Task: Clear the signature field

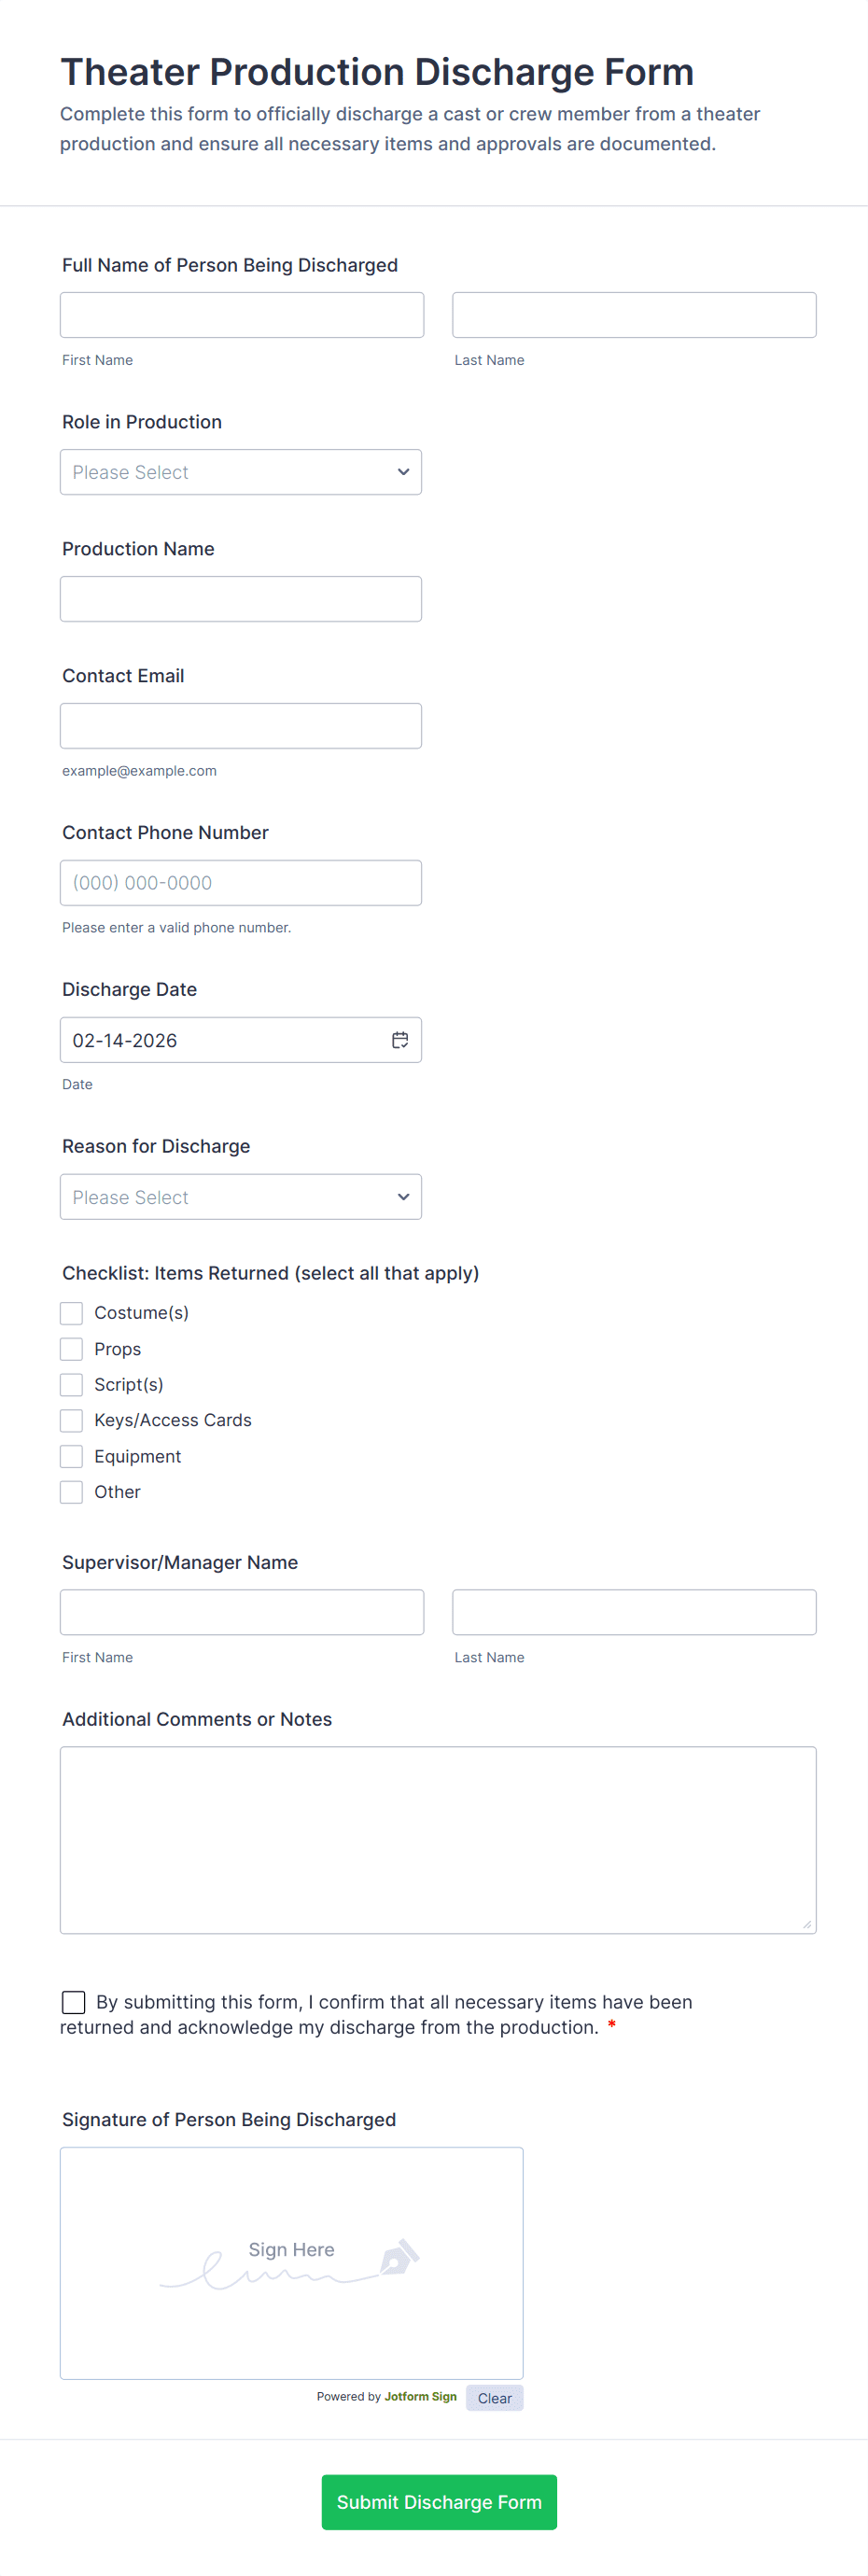Action: tap(494, 2398)
